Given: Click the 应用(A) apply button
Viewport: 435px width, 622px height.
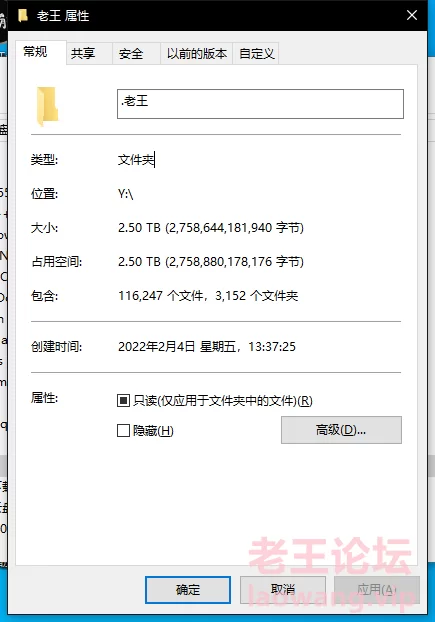Looking at the screenshot, I should point(377,589).
